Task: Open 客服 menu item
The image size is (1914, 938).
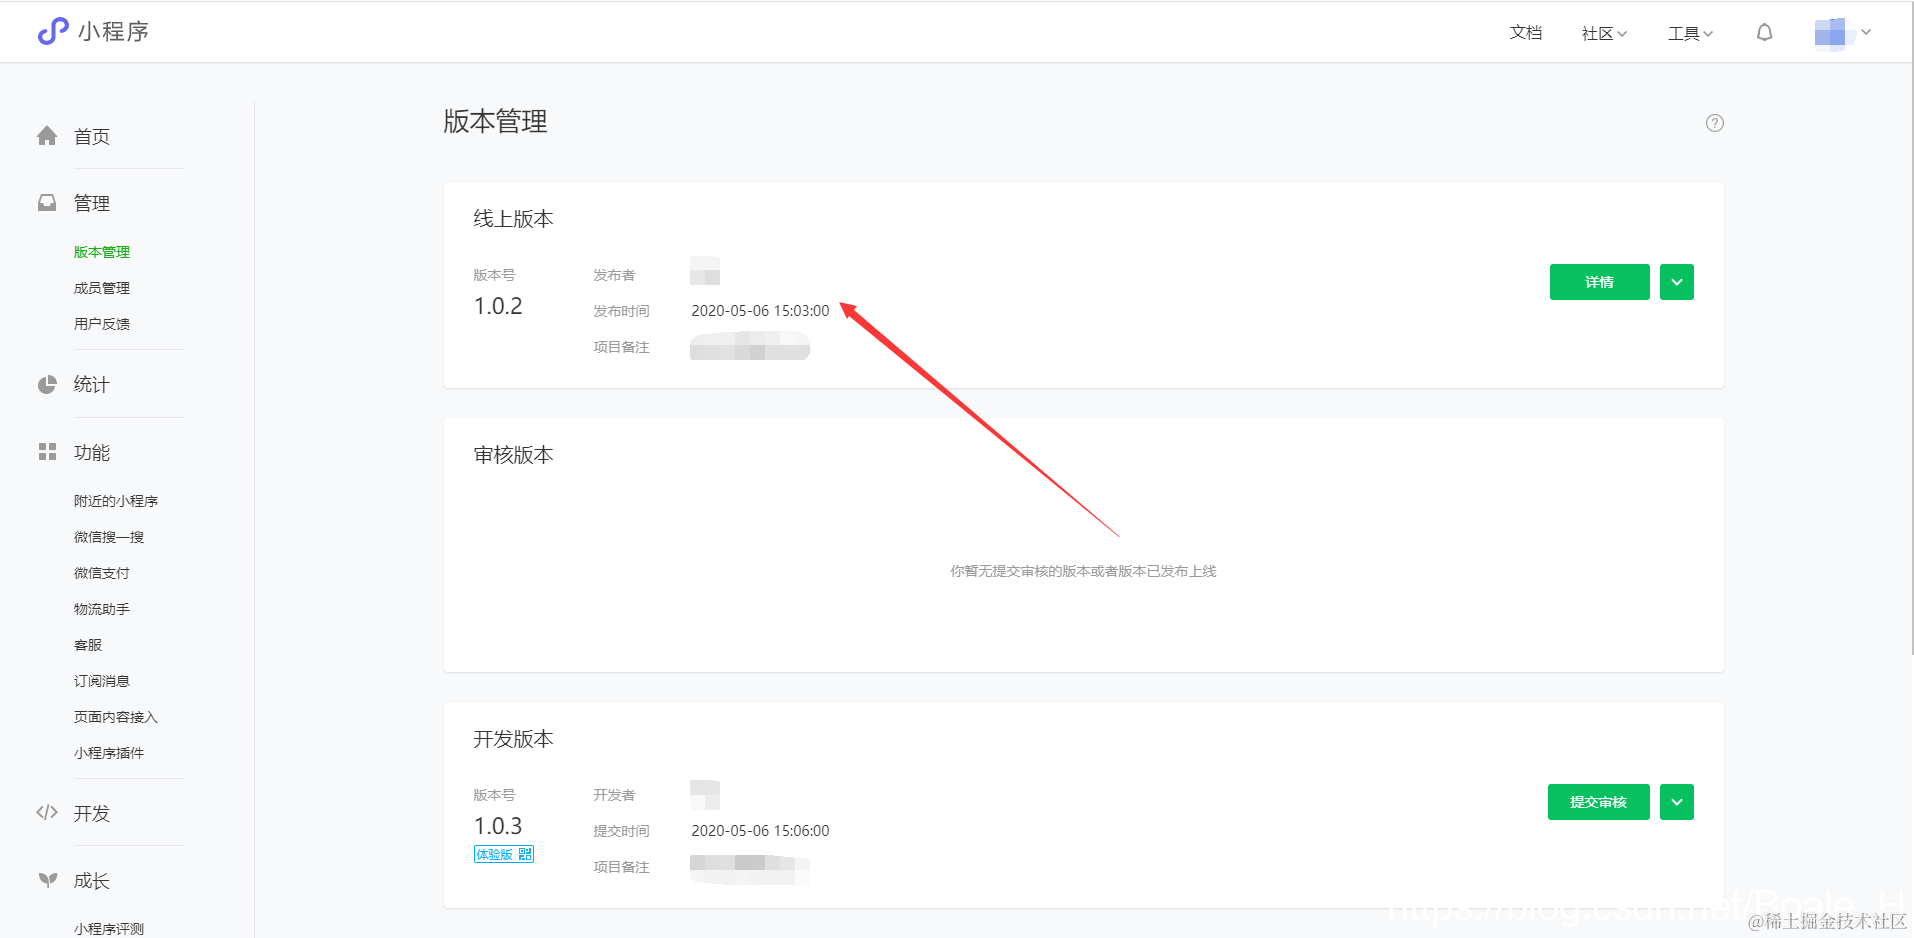Action: (x=88, y=645)
